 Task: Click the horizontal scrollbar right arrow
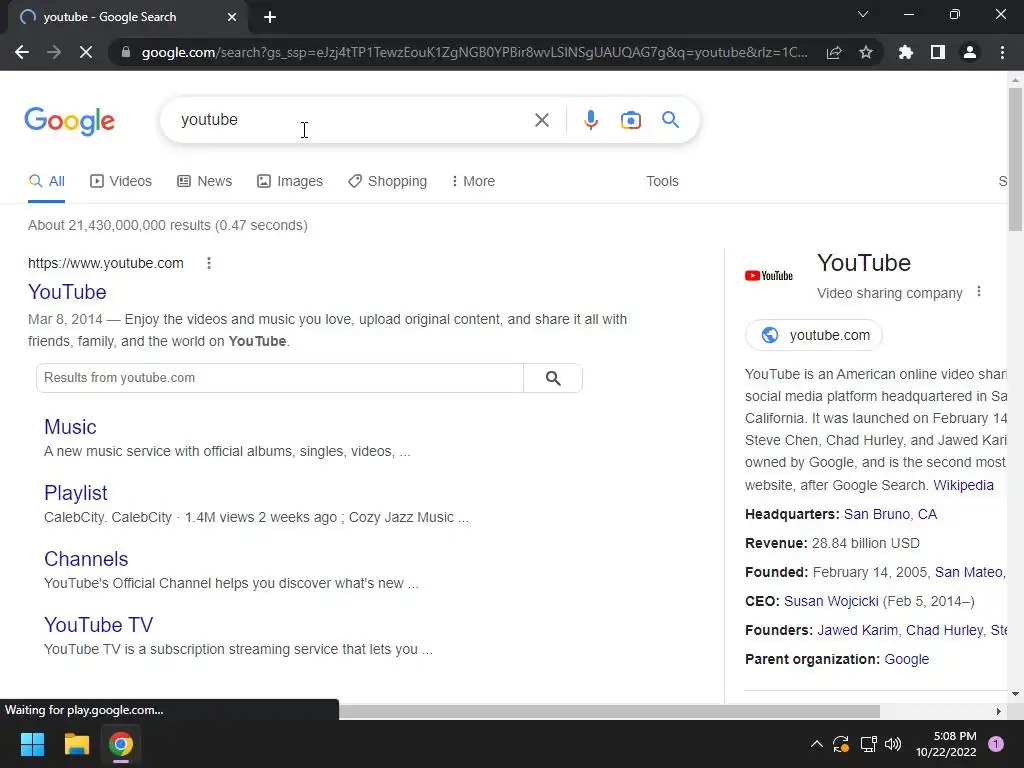[x=998, y=711]
